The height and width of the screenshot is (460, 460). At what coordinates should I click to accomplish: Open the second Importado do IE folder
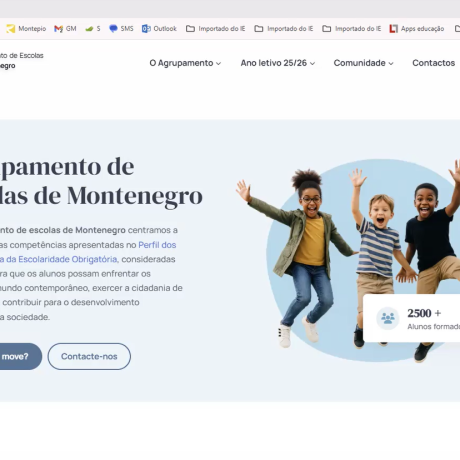[284, 29]
